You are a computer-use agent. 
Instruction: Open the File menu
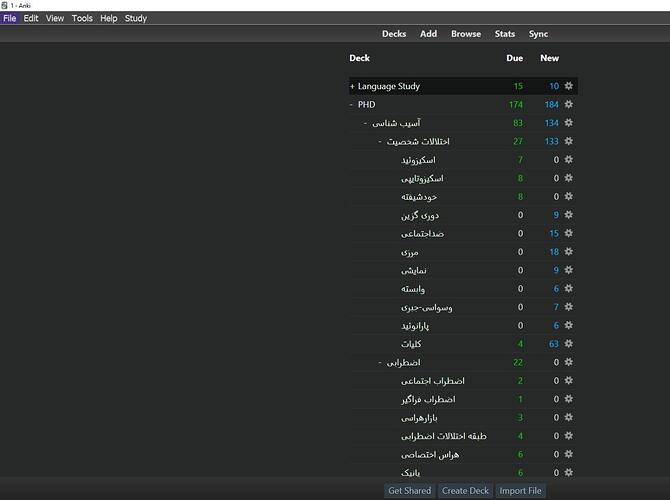point(9,18)
